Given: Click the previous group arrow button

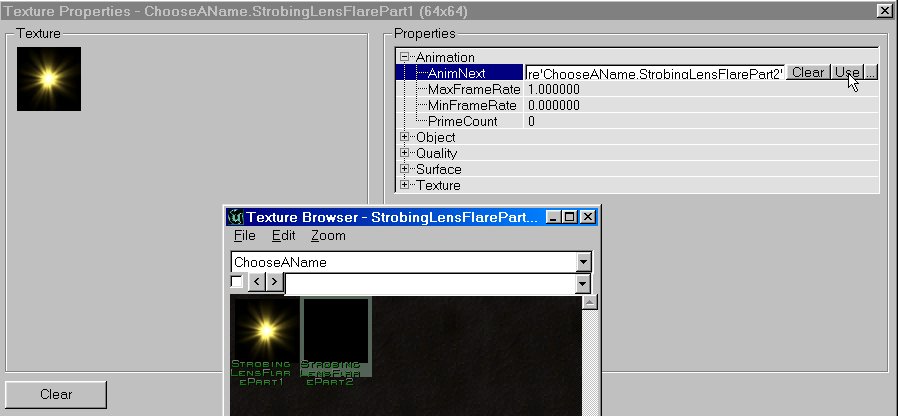Looking at the screenshot, I should 256,283.
